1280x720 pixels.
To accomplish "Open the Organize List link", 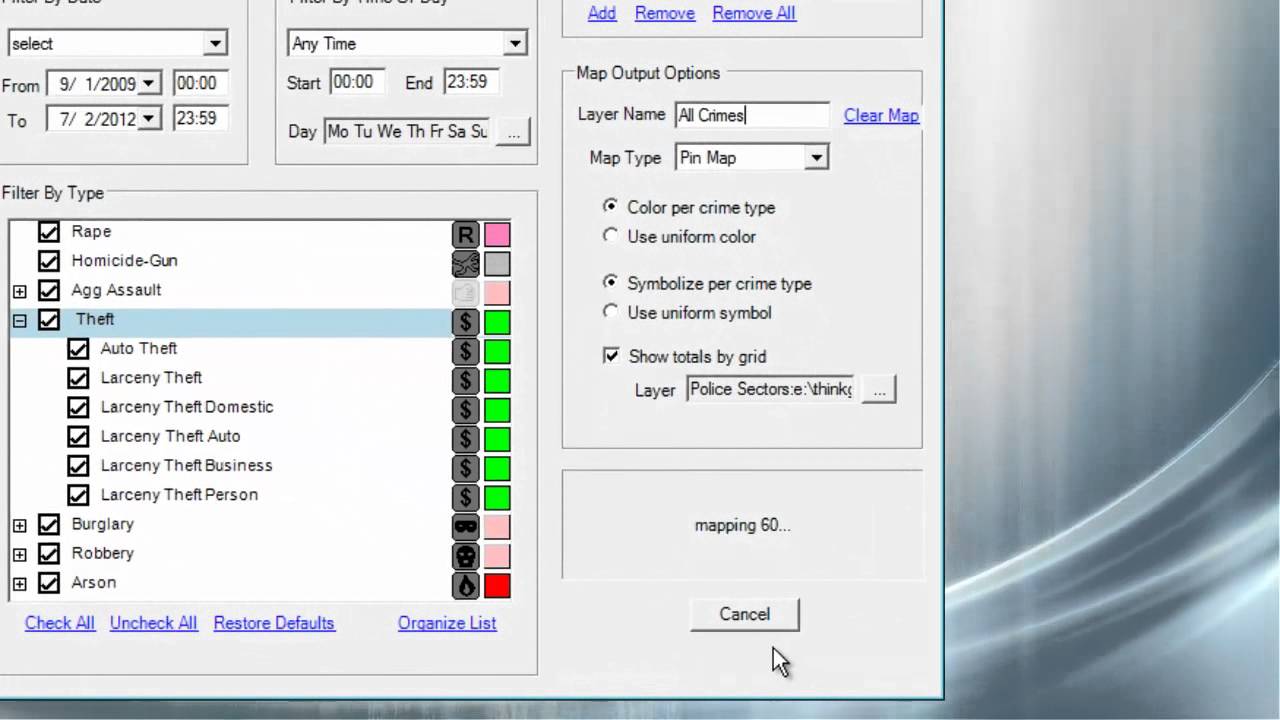I will pyautogui.click(x=447, y=623).
